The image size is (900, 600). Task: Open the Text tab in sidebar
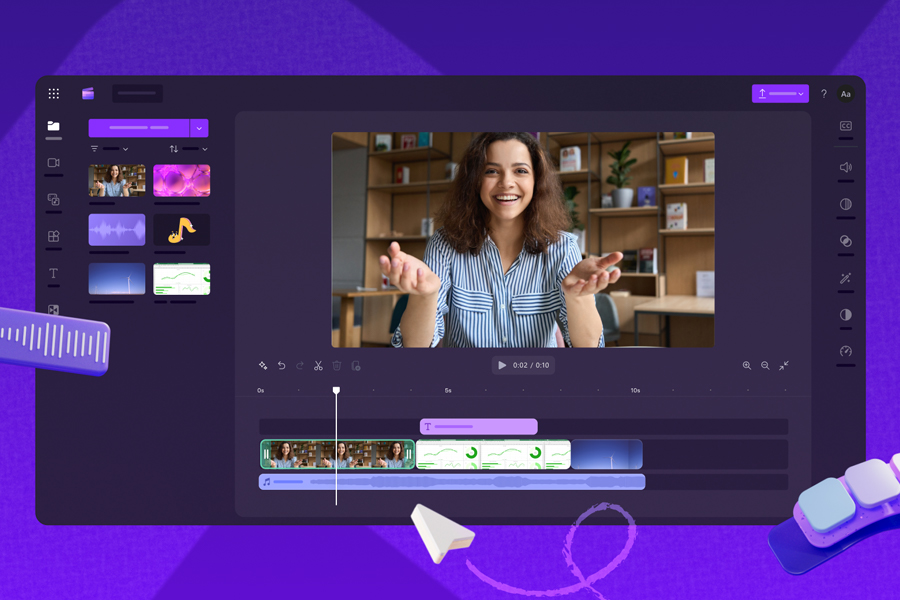(x=53, y=273)
